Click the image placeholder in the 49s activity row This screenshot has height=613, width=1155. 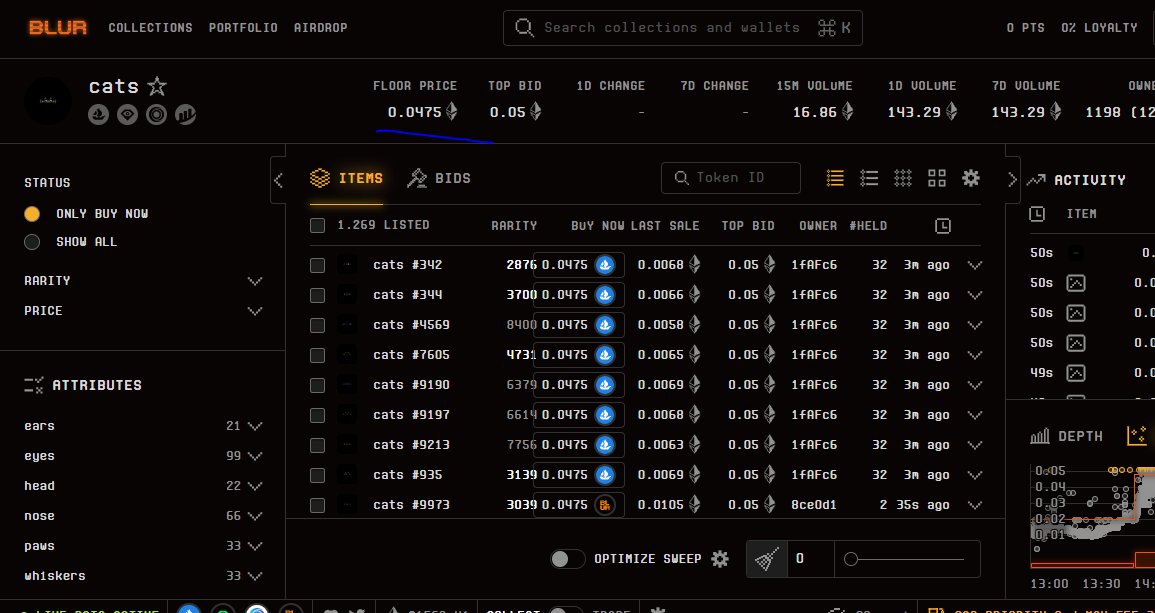coord(1076,373)
